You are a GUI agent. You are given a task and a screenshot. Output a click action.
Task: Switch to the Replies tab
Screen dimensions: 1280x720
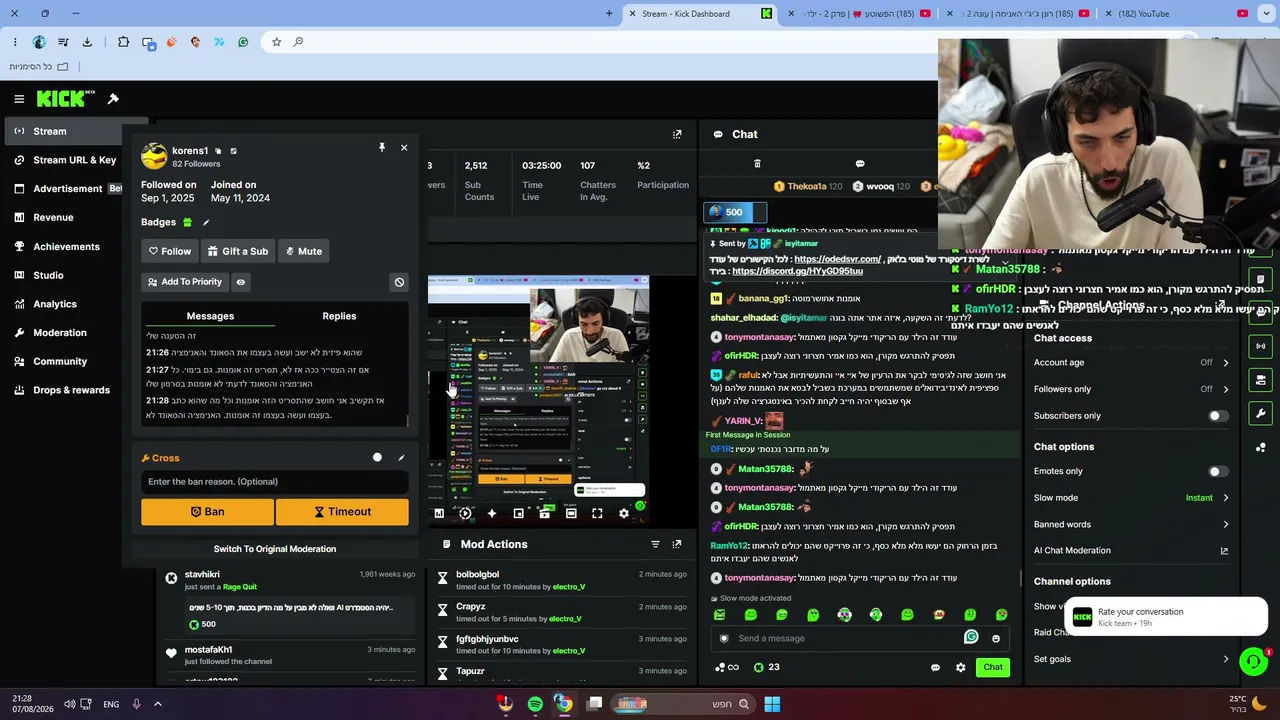(339, 316)
